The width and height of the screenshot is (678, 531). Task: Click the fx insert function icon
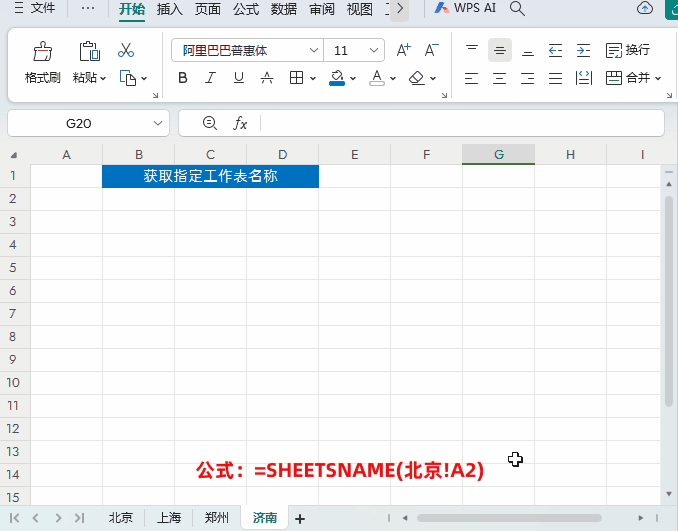(x=240, y=123)
